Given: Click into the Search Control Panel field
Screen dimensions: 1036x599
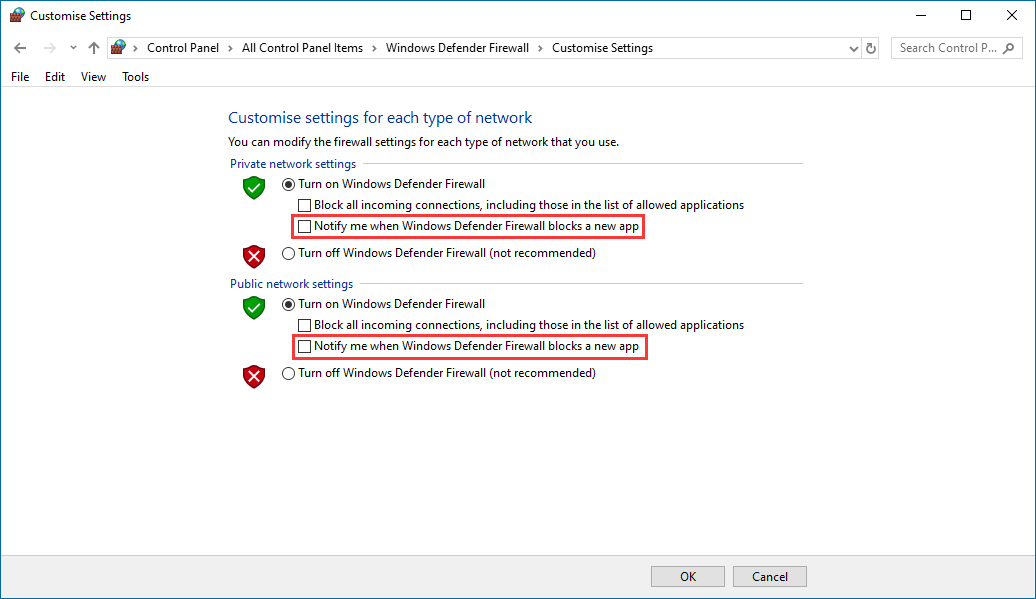Looking at the screenshot, I should click(x=945, y=48).
